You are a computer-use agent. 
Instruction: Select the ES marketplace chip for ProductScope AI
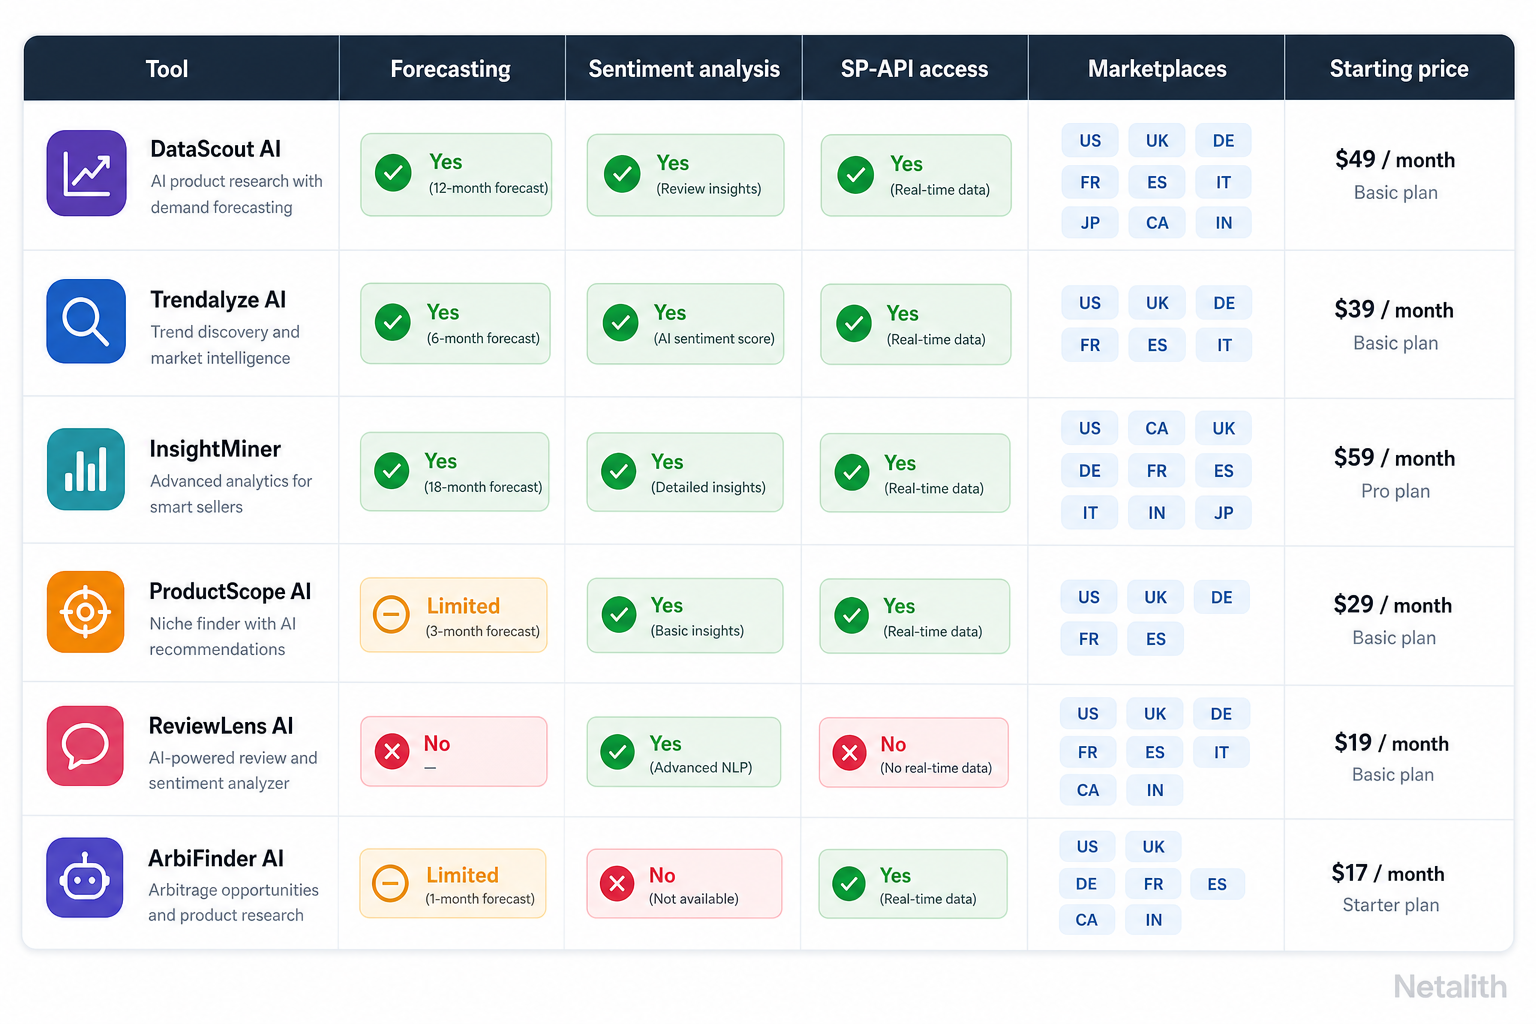[1156, 639]
